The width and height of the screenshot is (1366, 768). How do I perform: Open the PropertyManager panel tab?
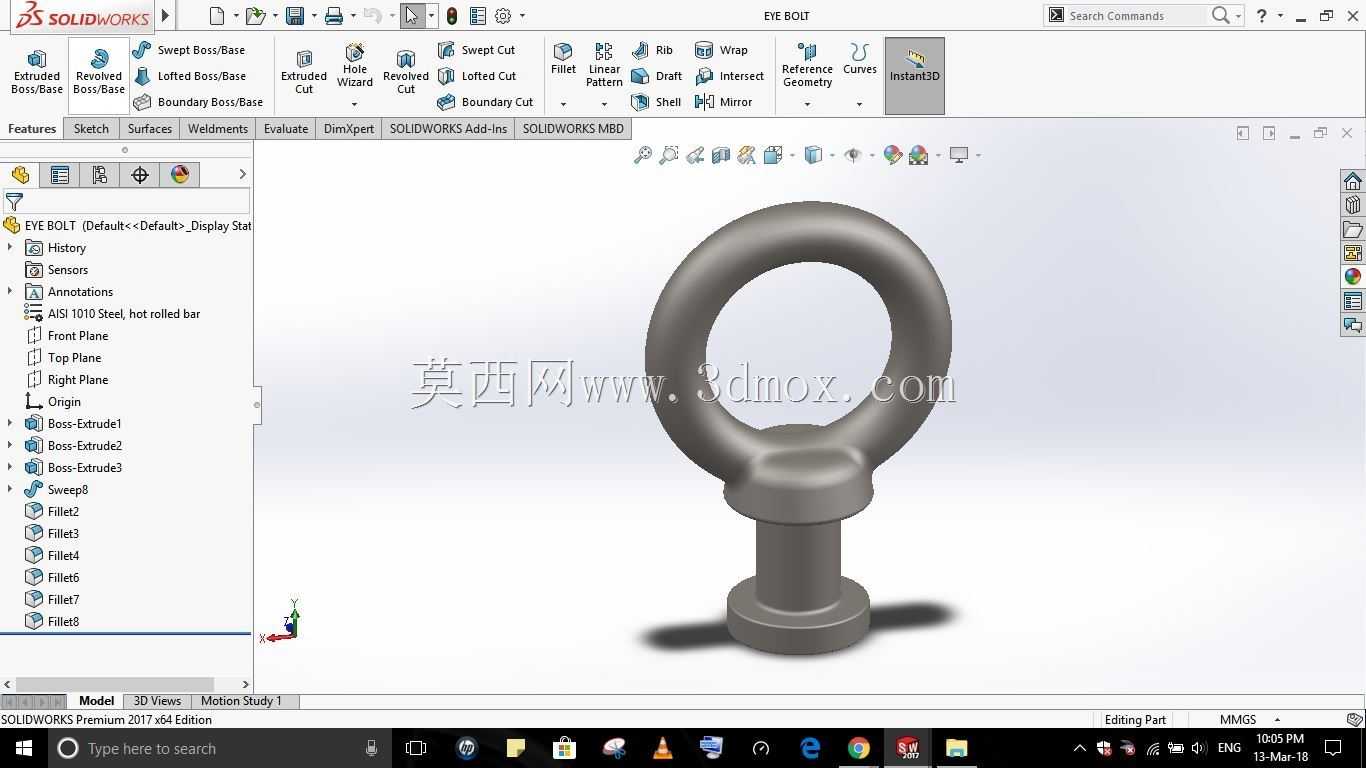pos(60,175)
